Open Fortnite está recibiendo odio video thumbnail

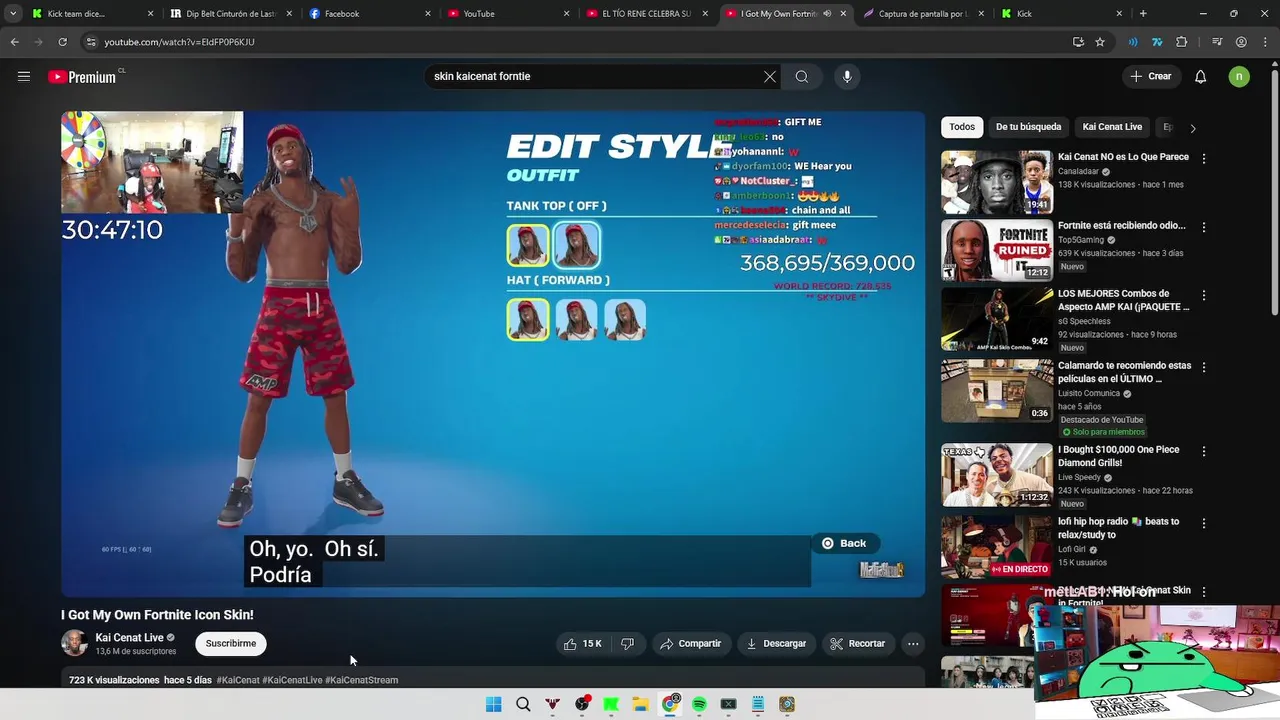[997, 250]
